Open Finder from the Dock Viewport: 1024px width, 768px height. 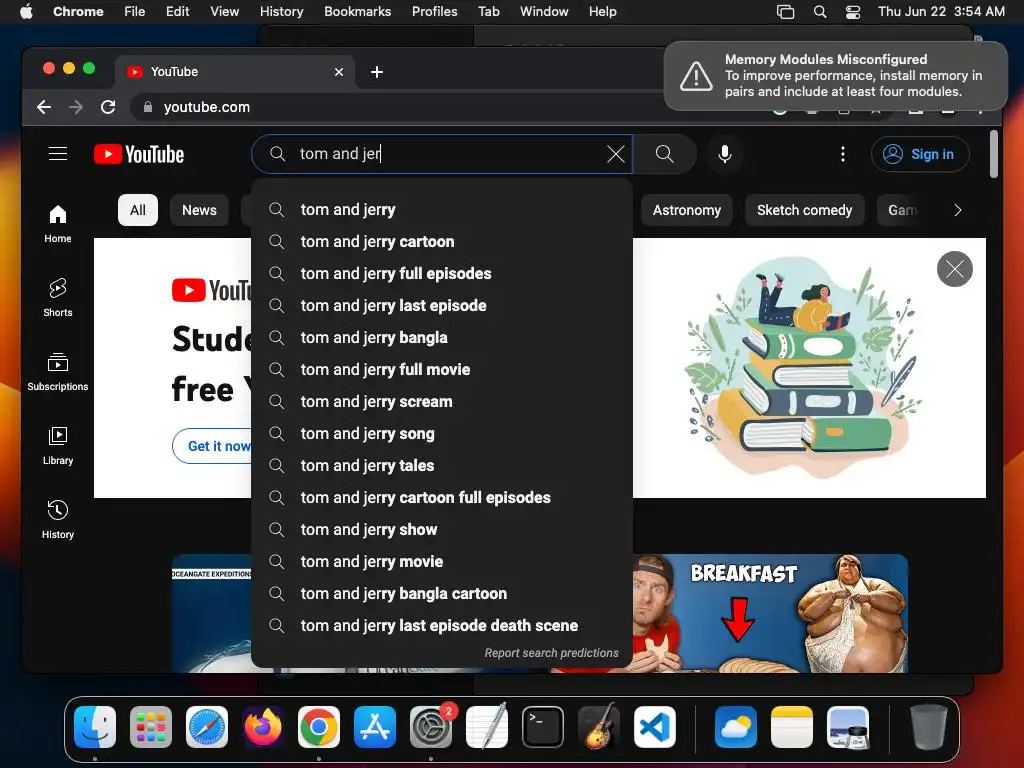(x=95, y=727)
